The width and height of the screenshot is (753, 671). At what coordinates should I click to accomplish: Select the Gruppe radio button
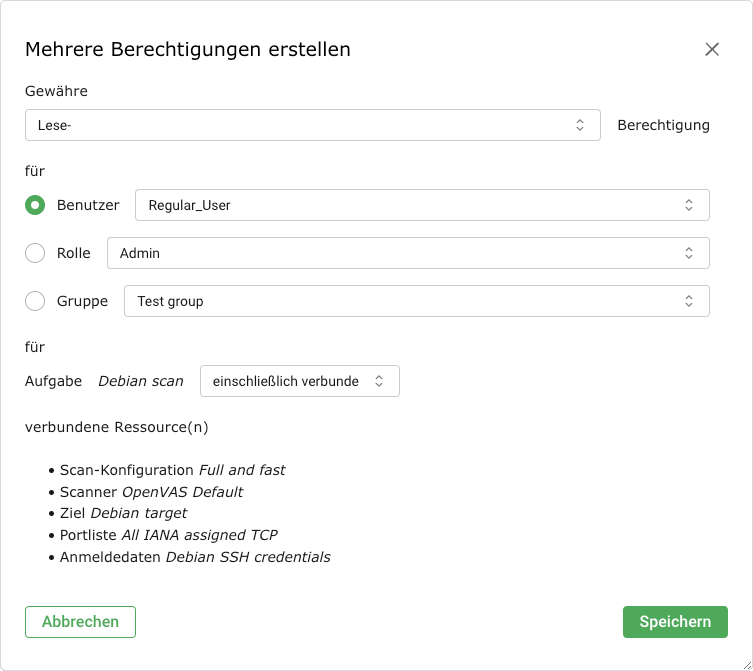click(35, 301)
